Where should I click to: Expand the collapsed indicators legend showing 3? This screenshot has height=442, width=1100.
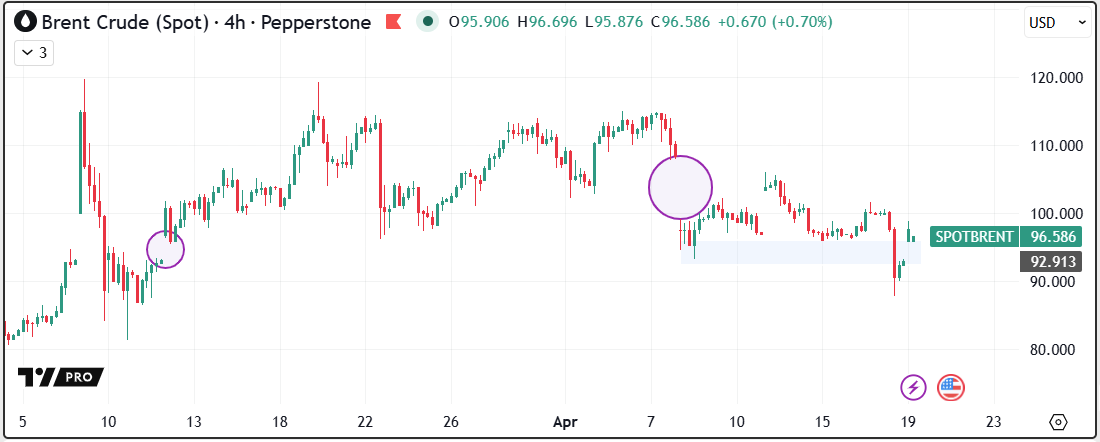[34, 53]
